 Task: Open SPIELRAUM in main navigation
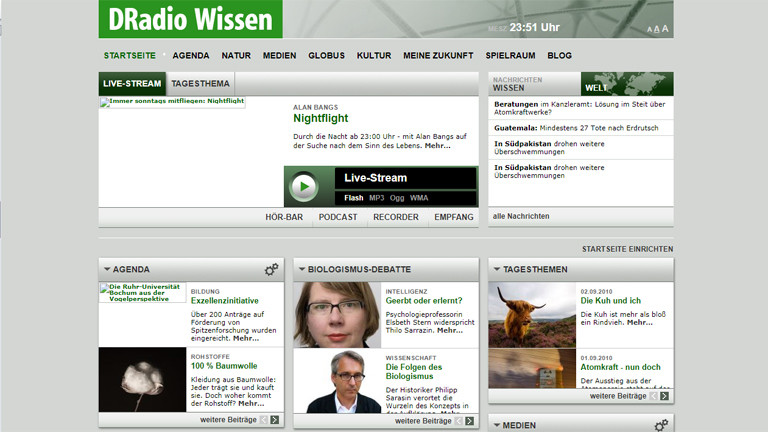pyautogui.click(x=510, y=55)
